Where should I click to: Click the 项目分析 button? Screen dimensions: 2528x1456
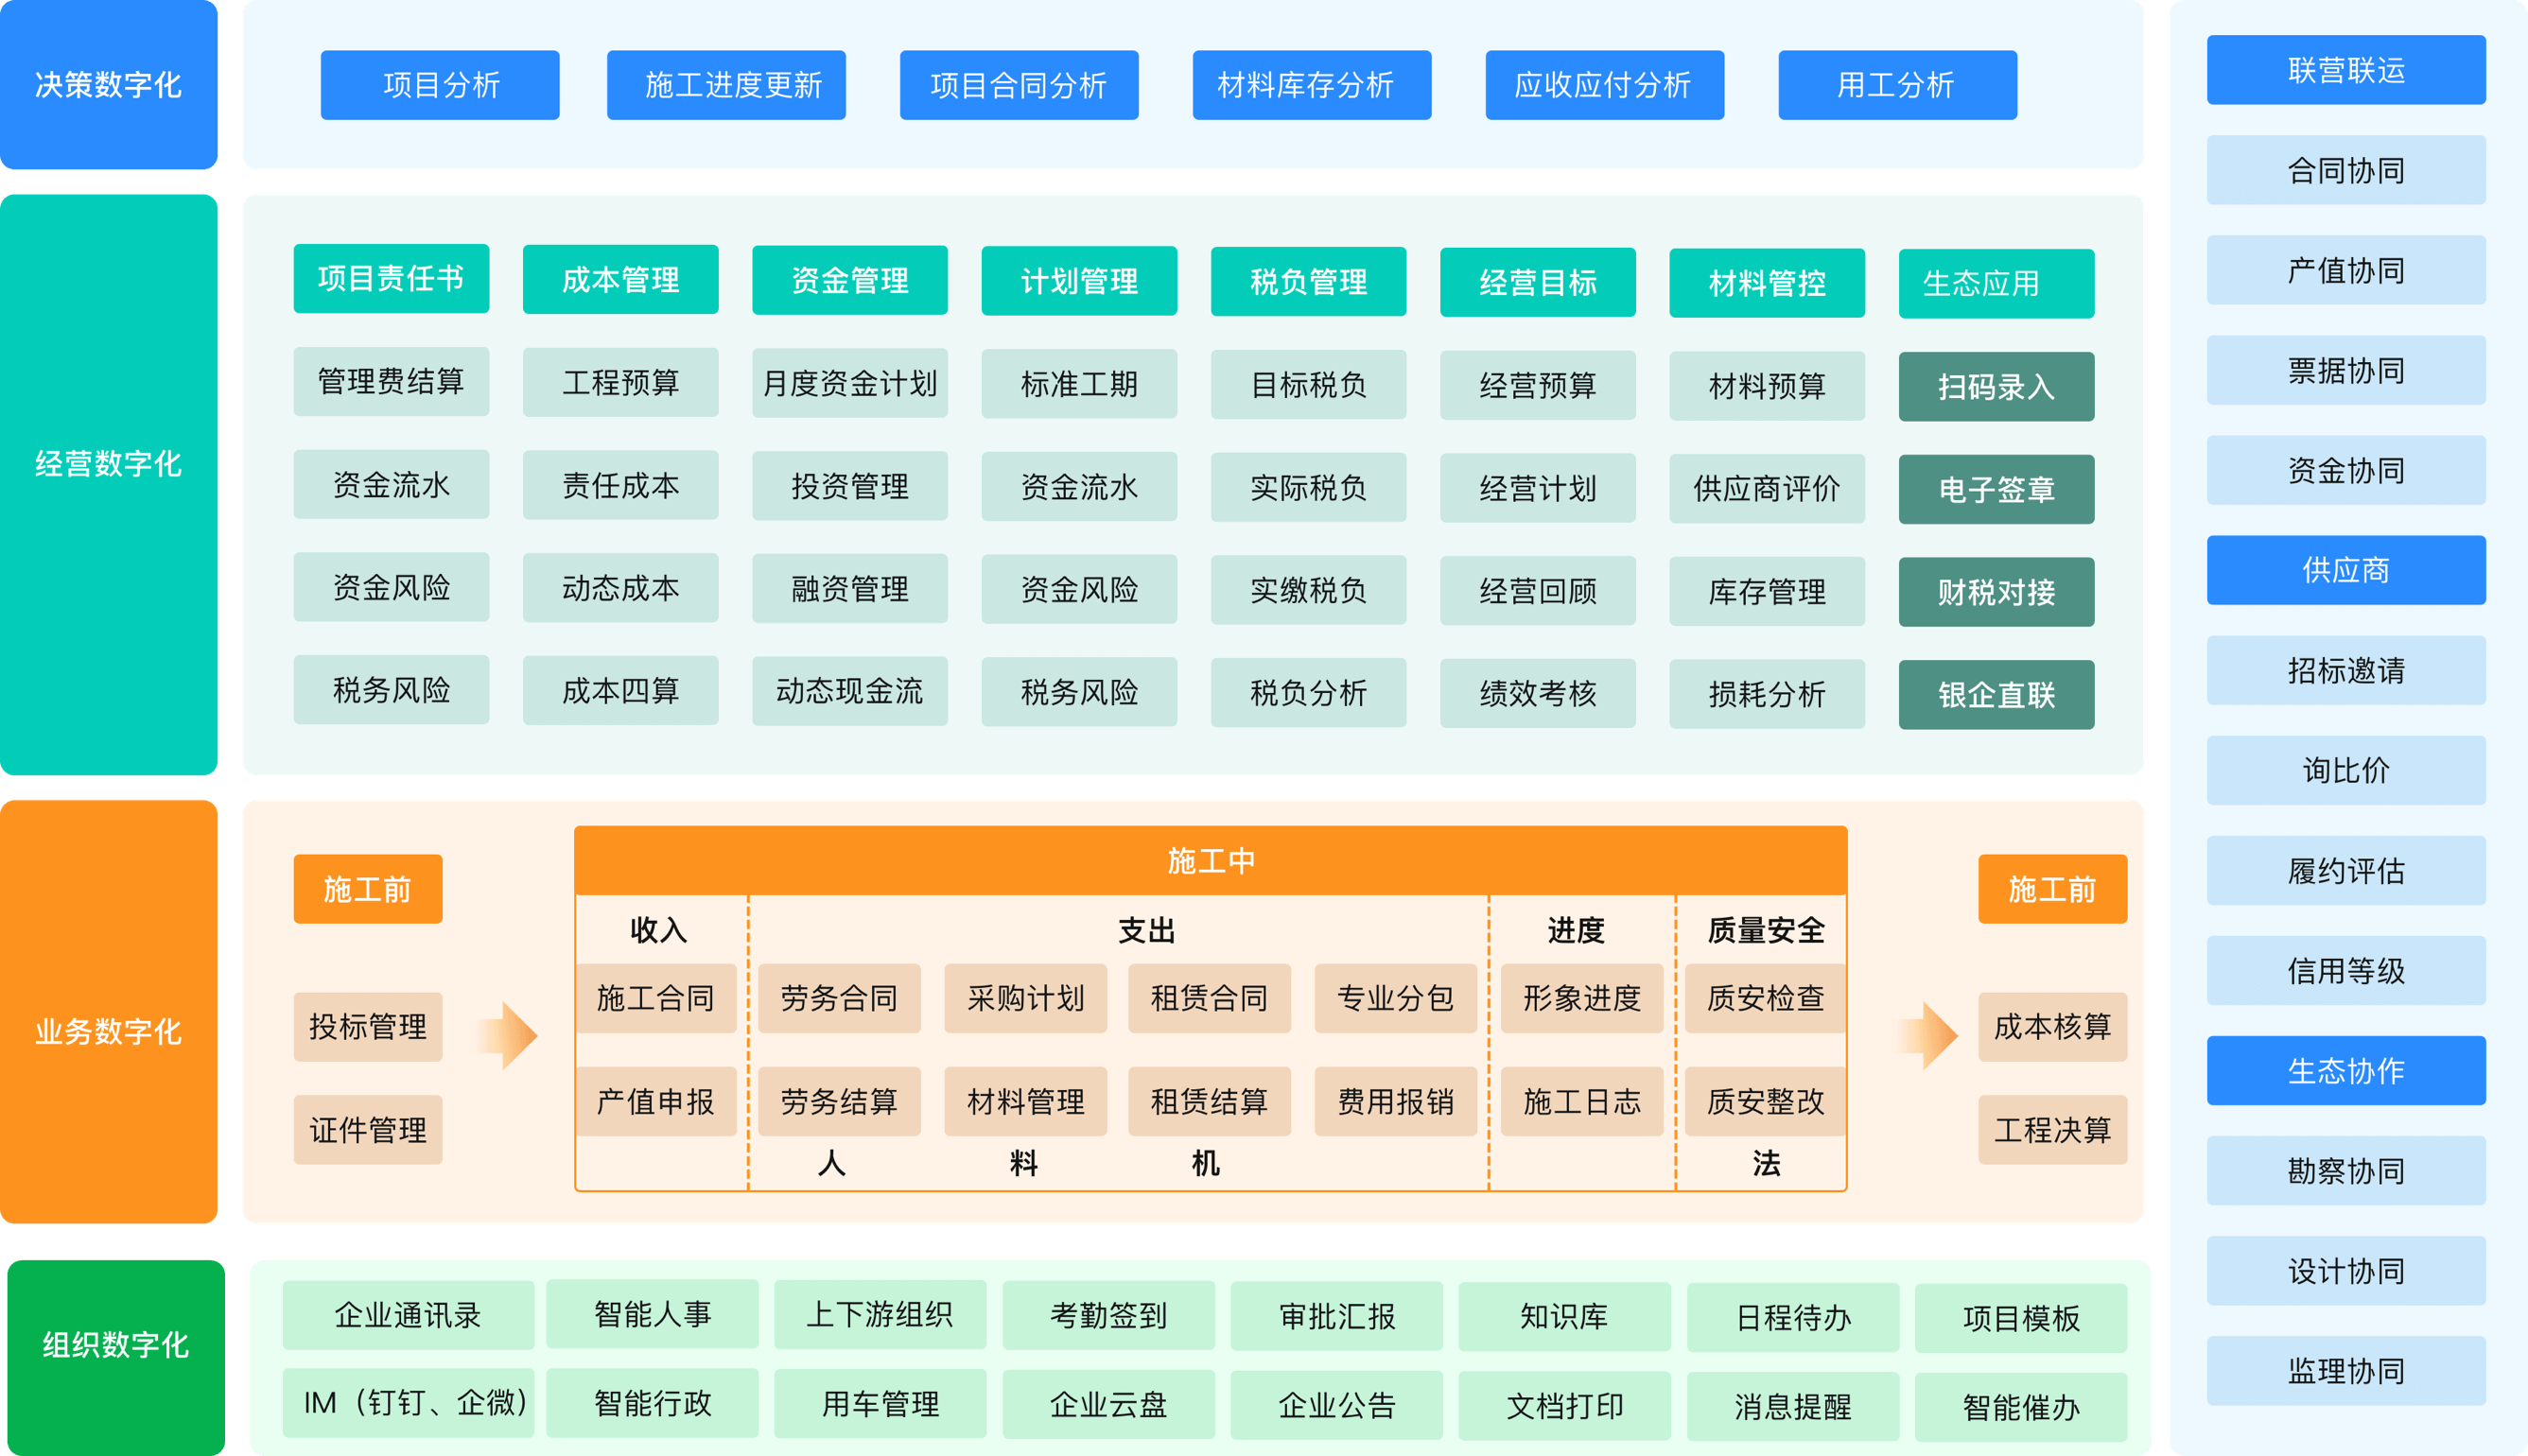(x=440, y=85)
